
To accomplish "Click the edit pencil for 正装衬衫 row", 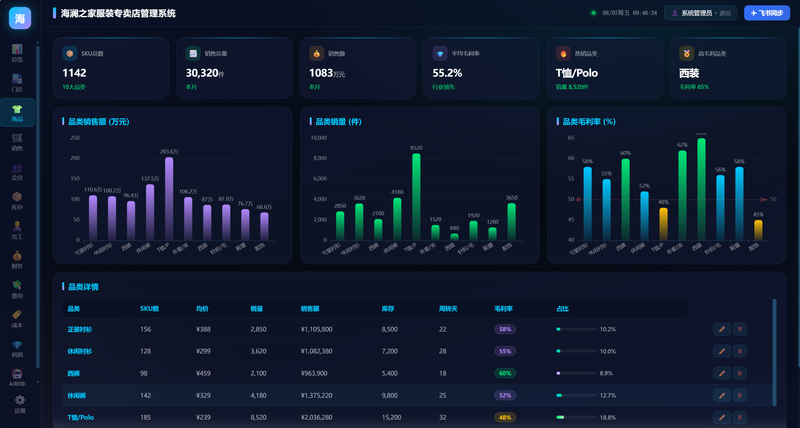I will 721,329.
